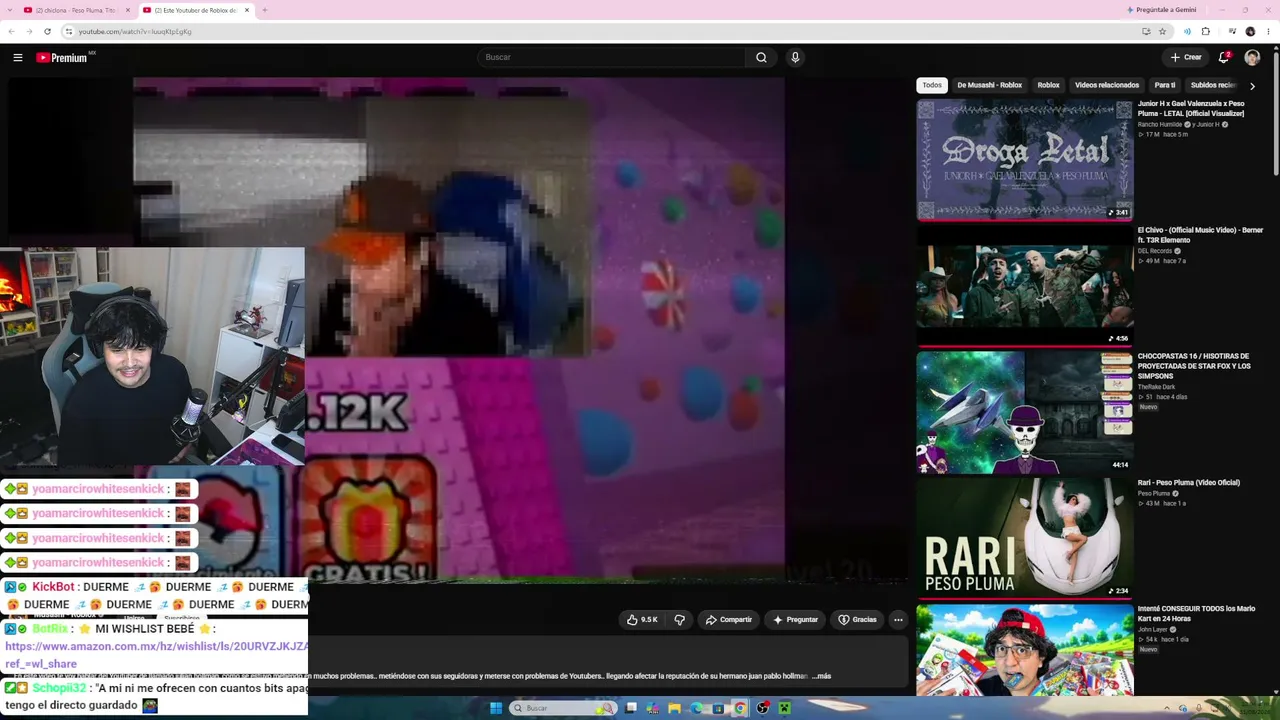Open the YouTube guide hamburger menu
Image resolution: width=1280 pixels, height=720 pixels.
tap(17, 58)
